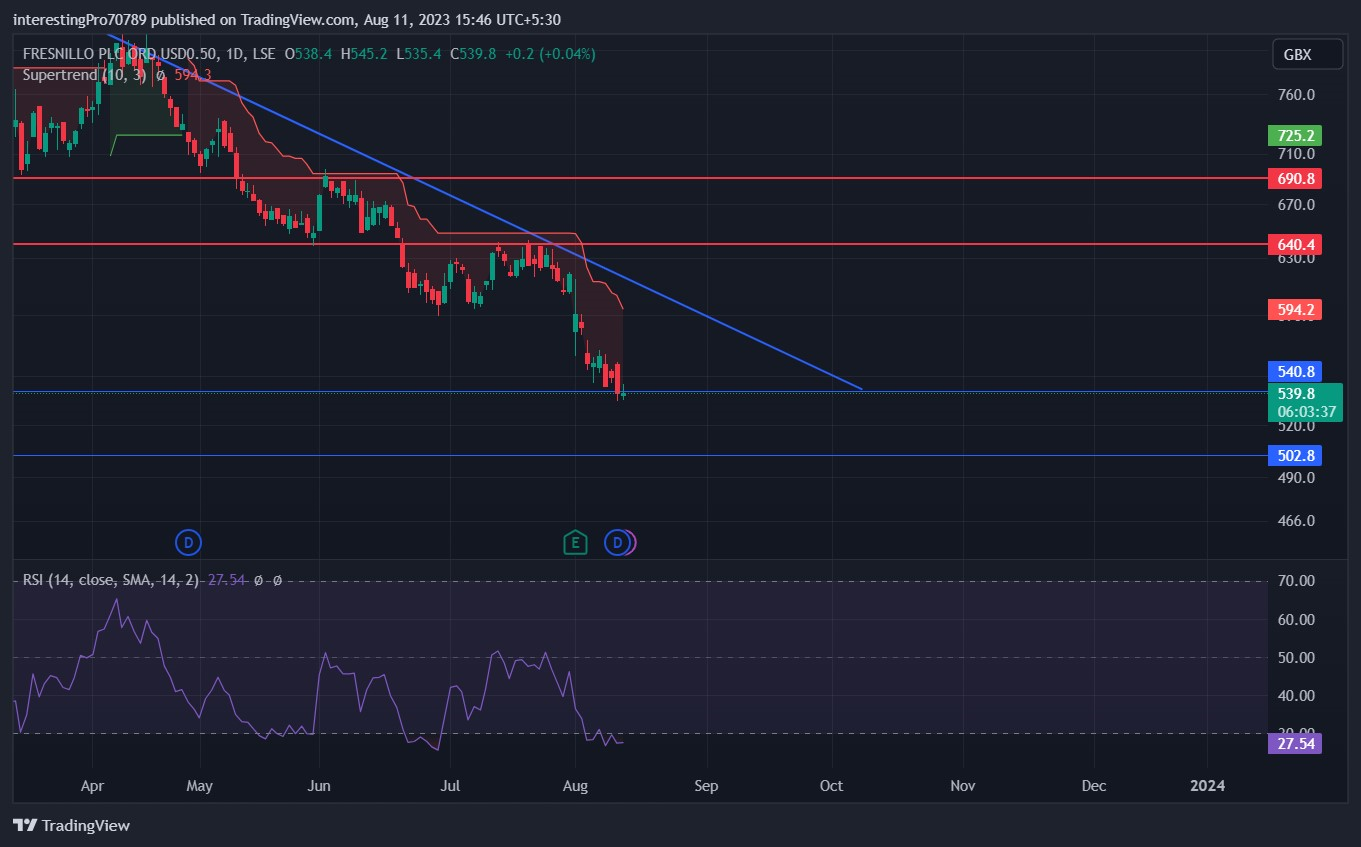This screenshot has height=847, width=1361.
Task: Click the blue descending trendline end near Oct
Action: tap(861, 388)
